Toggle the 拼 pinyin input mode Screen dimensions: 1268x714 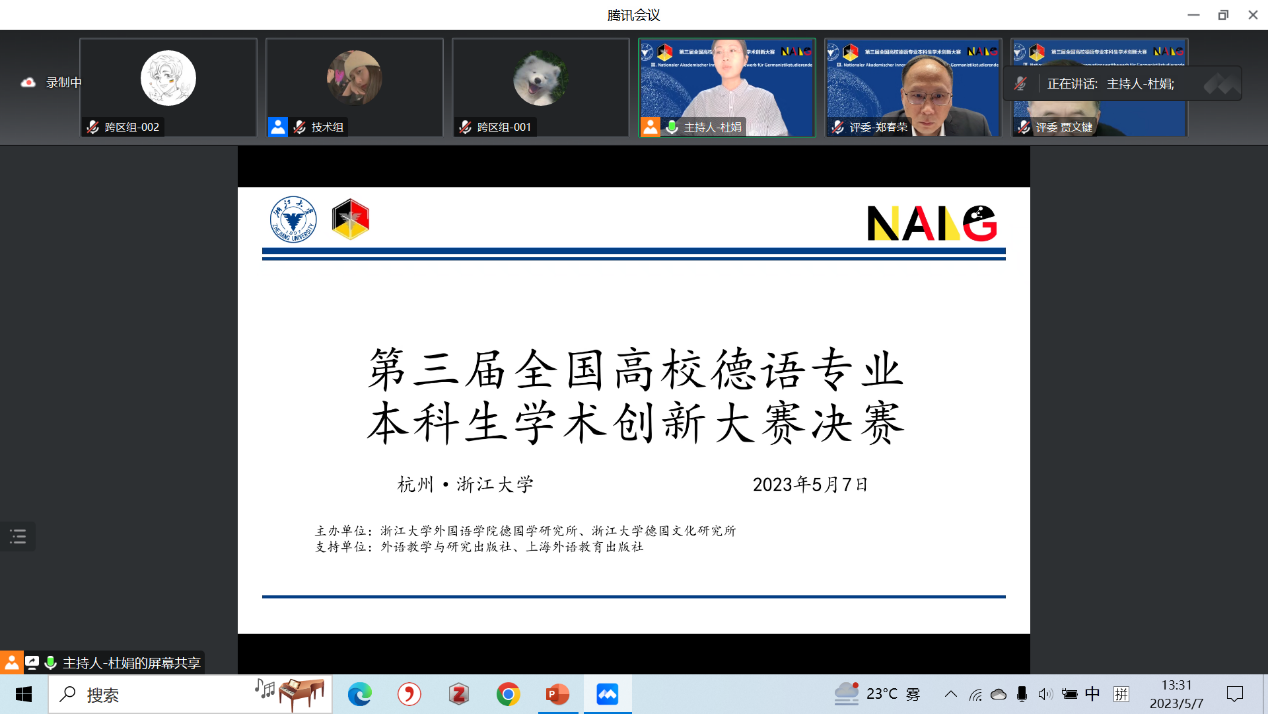click(1121, 694)
